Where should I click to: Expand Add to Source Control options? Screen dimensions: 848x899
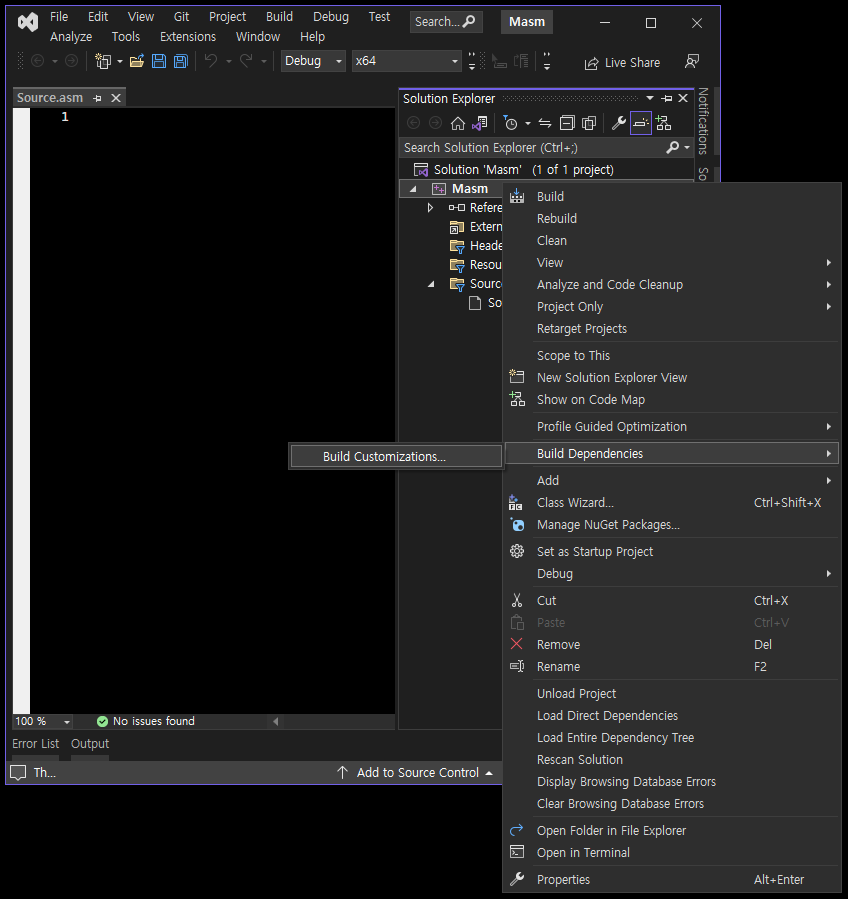(x=489, y=773)
